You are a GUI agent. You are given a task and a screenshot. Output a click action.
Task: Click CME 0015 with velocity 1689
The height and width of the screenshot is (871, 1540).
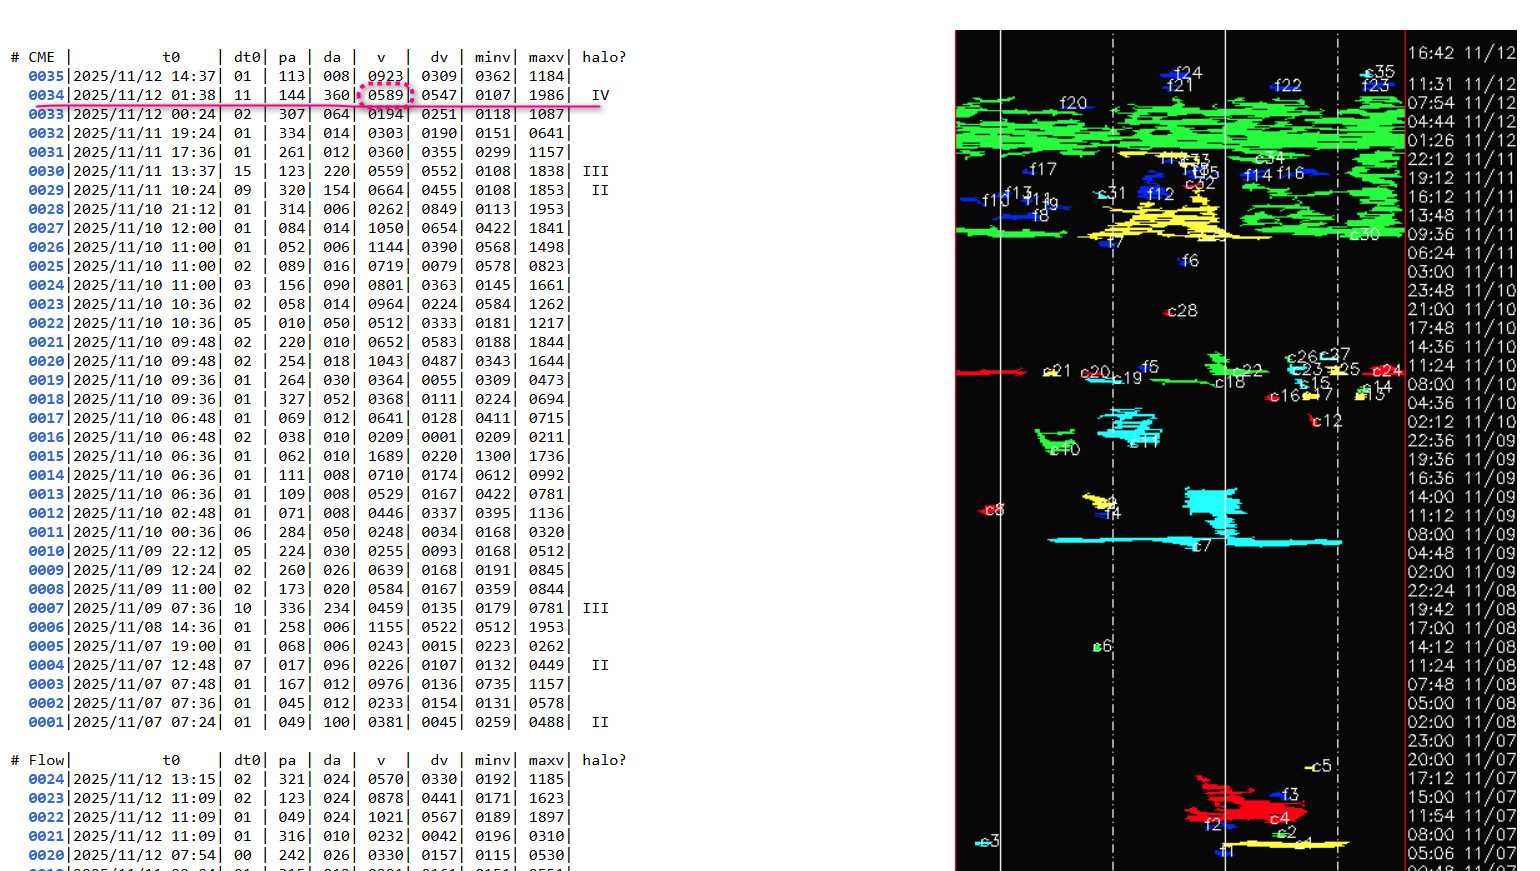coord(46,456)
